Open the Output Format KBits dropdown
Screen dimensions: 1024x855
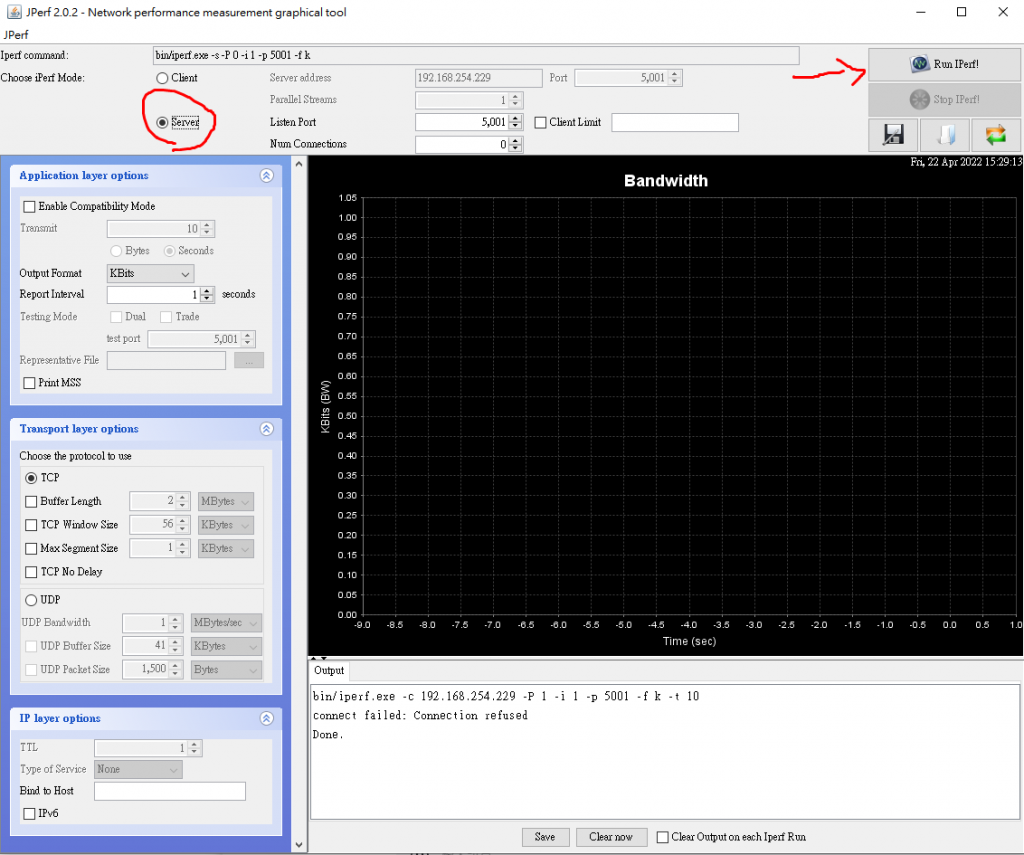(150, 273)
